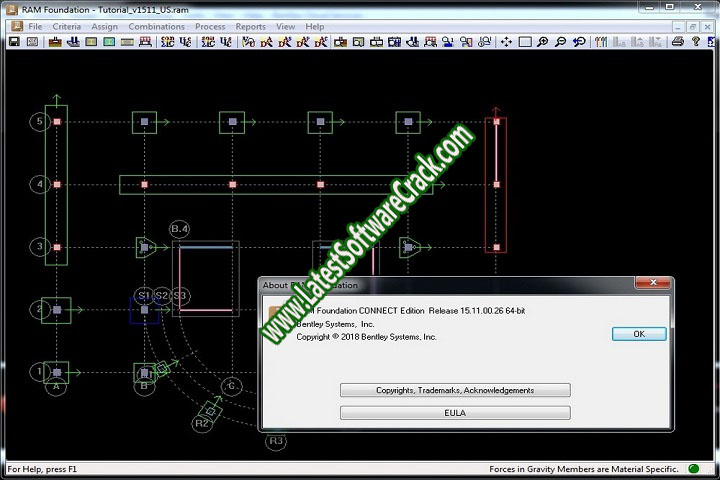The width and height of the screenshot is (720, 480).
Task: Open Copyrights, Trademarks, Acknowledgements
Action: [x=455, y=390]
